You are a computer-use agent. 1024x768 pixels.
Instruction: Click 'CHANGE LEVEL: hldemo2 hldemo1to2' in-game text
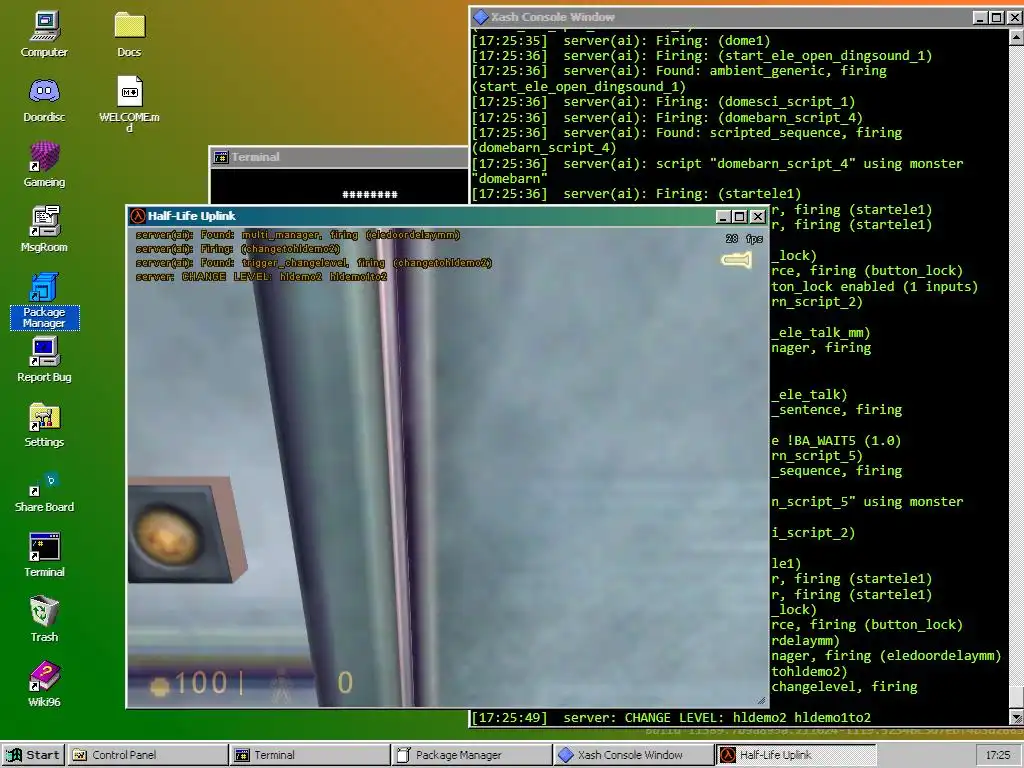[x=284, y=277]
